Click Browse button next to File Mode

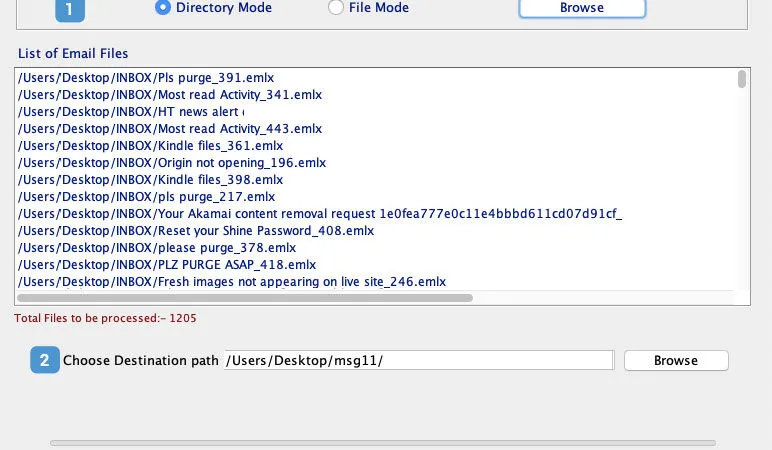(582, 8)
